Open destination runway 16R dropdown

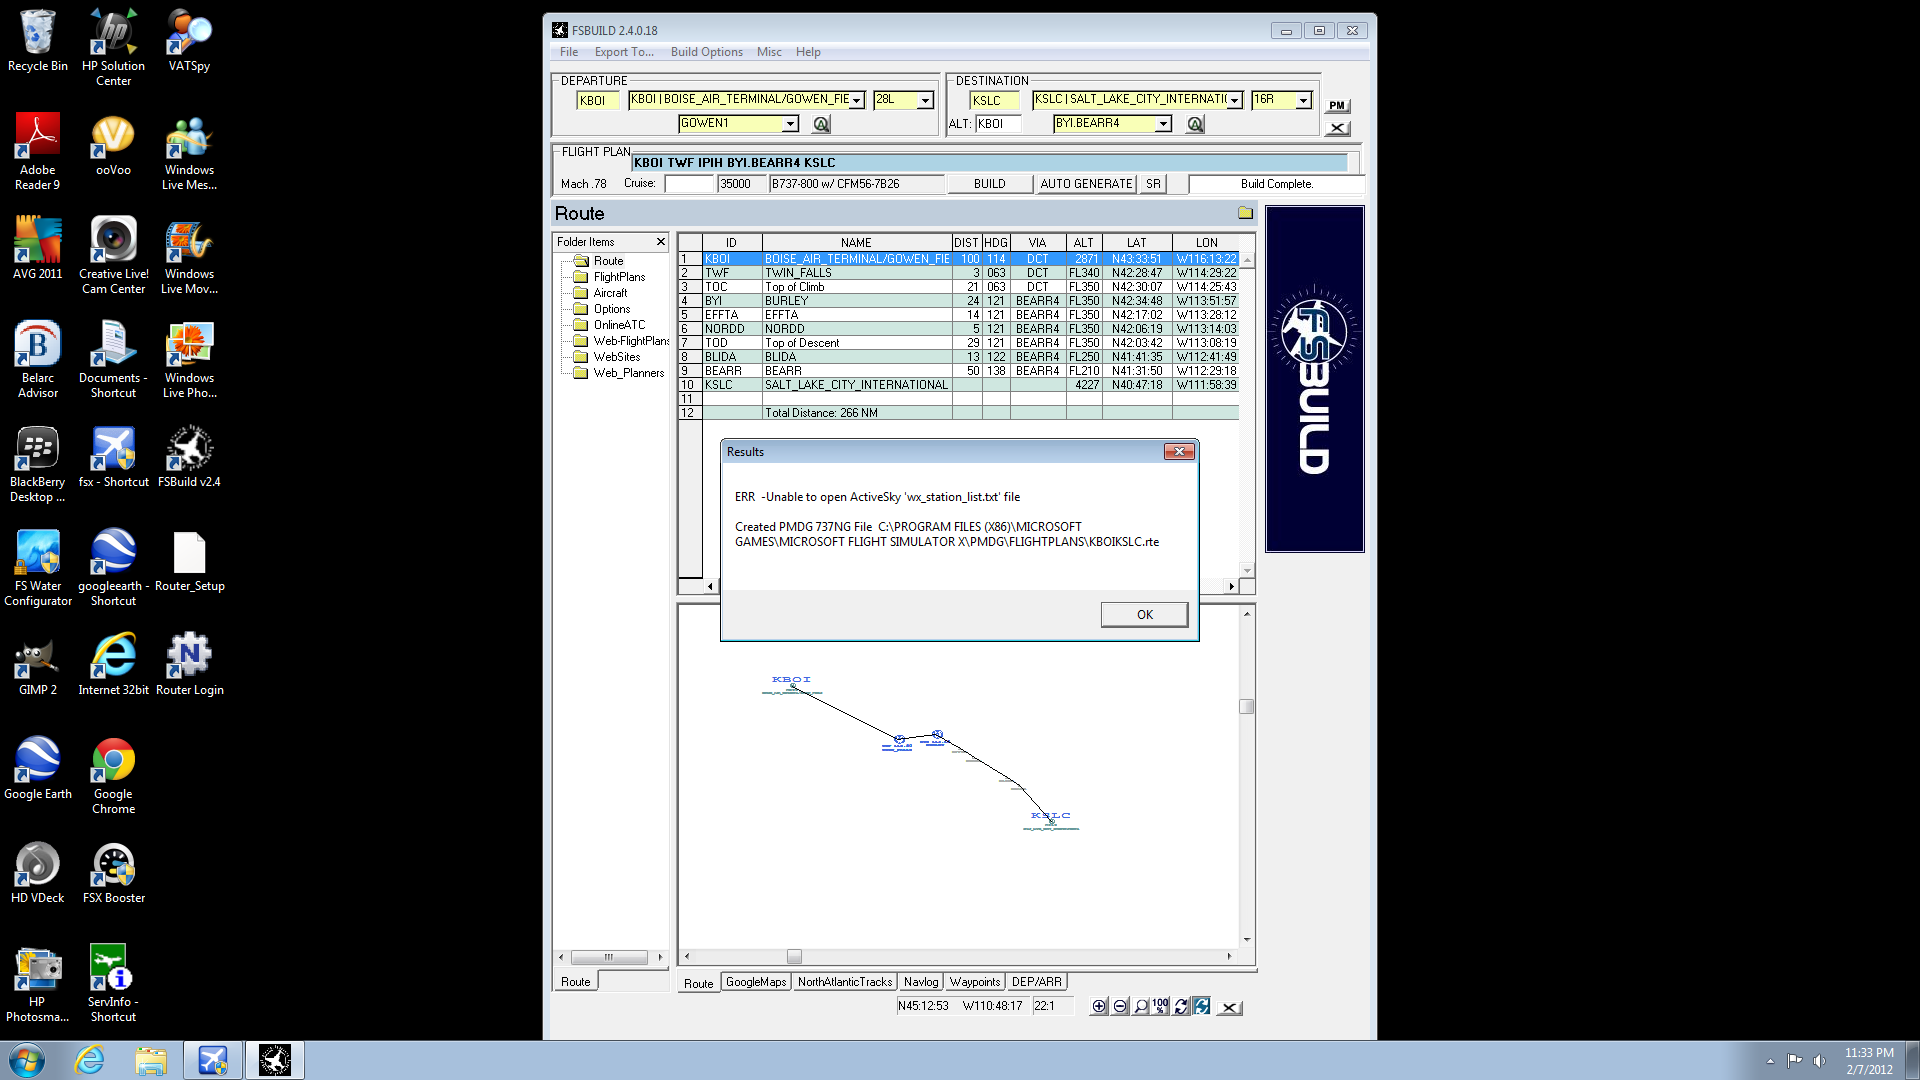[1303, 100]
